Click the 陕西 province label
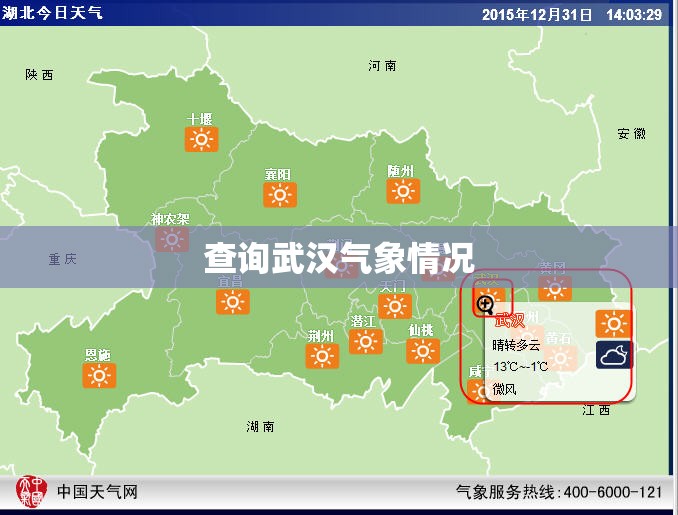The height and width of the screenshot is (515, 678). 39,75
